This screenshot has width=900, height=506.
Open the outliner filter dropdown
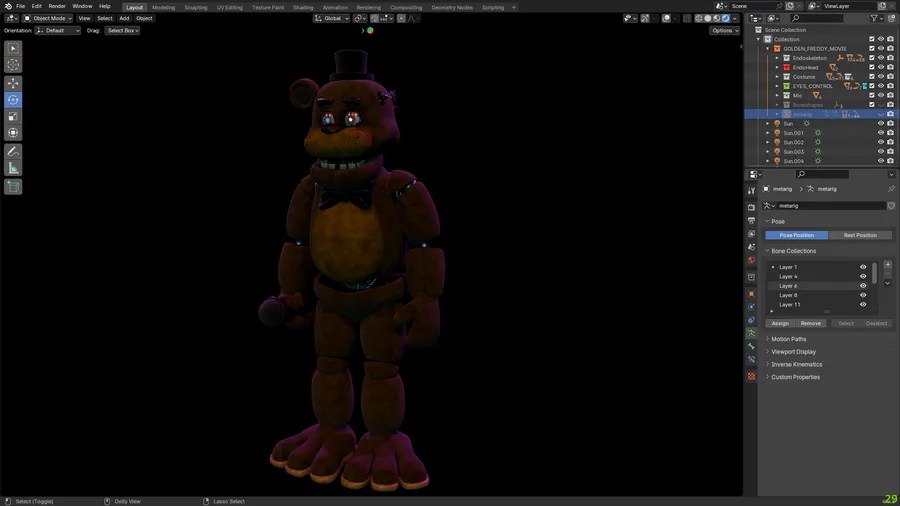(x=876, y=18)
